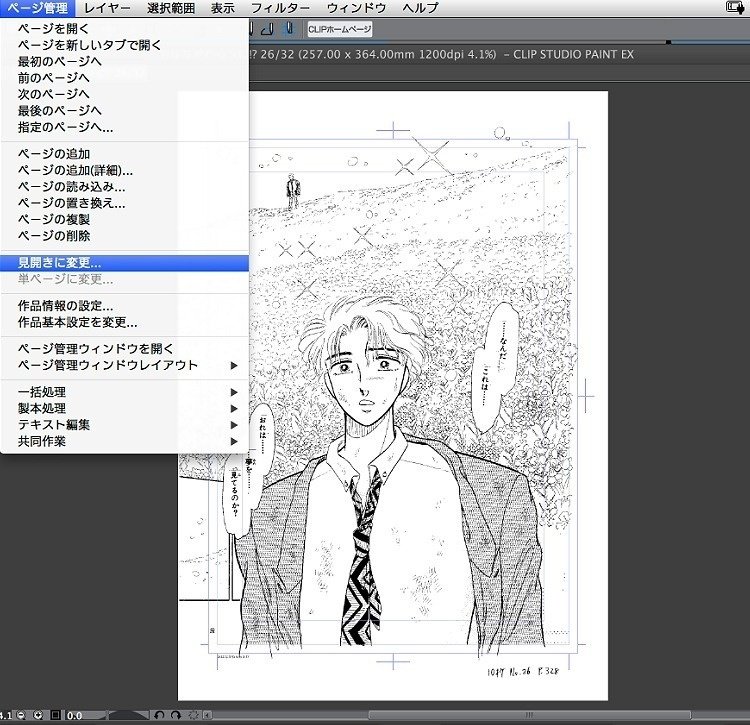Viewport: 750px width, 725px height.
Task: Open the フィルター menu
Action: click(281, 8)
